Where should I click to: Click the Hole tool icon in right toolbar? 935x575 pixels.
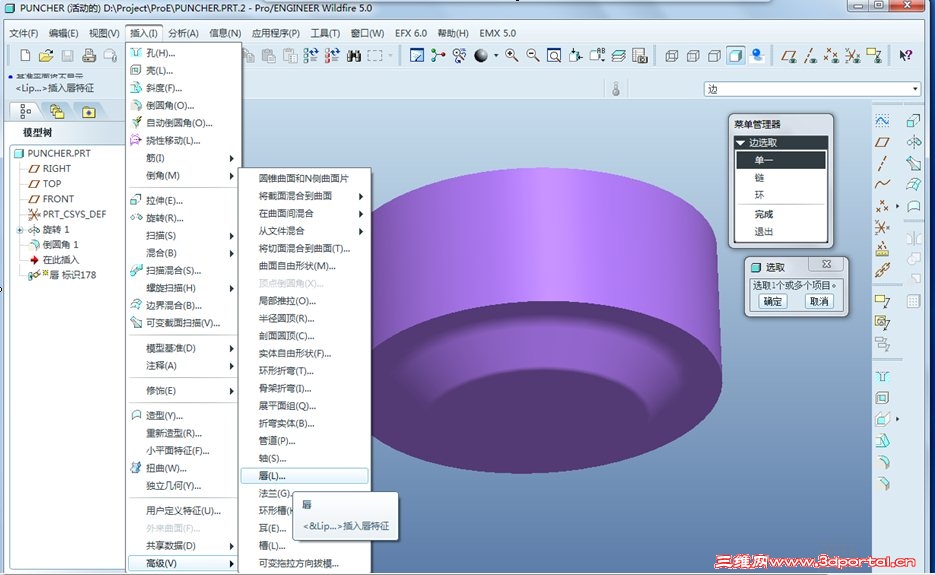click(x=882, y=376)
